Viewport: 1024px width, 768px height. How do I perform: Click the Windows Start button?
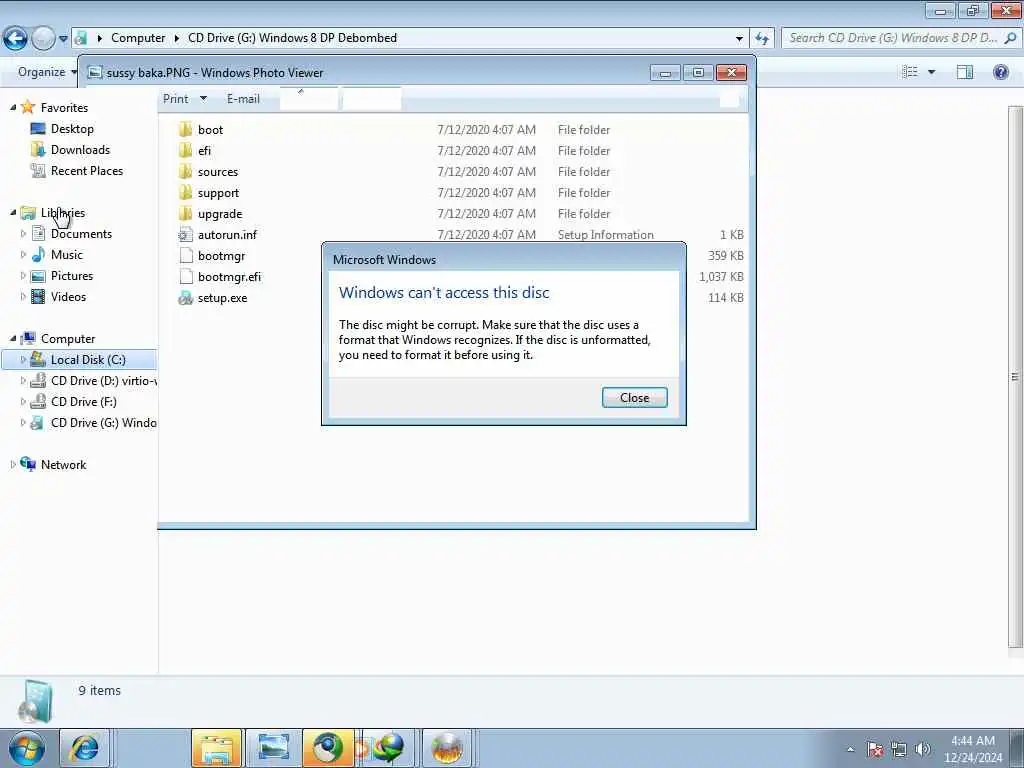coord(27,748)
